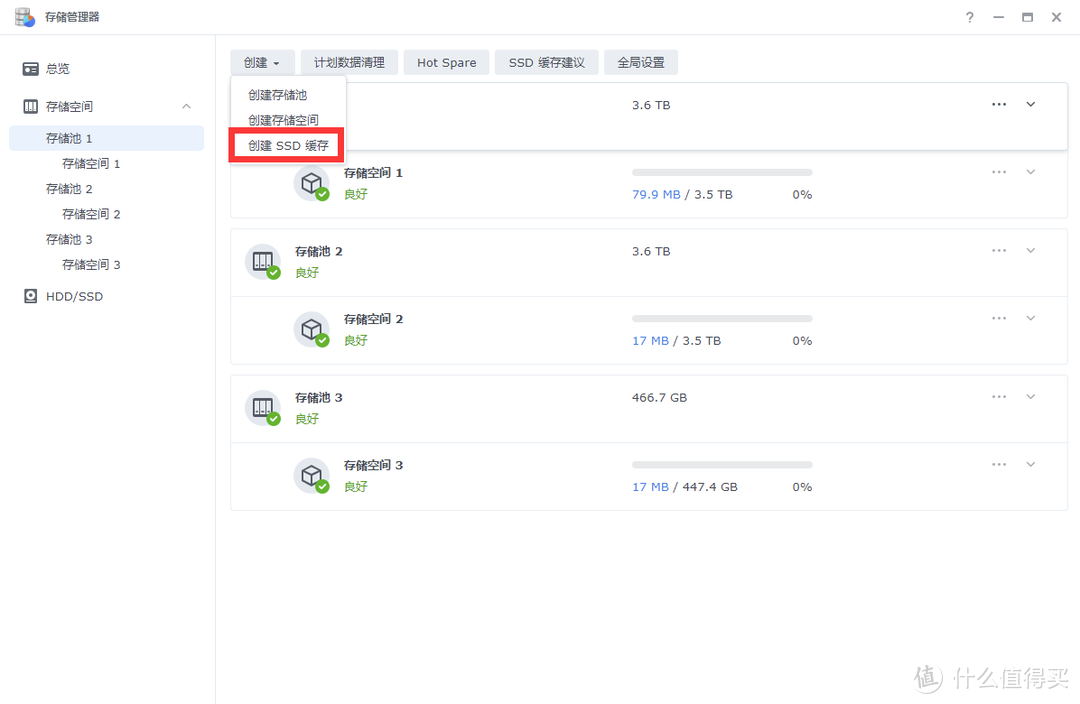Click the HDD/SSD disk icon in sidebar
1080x704 pixels.
(31, 297)
